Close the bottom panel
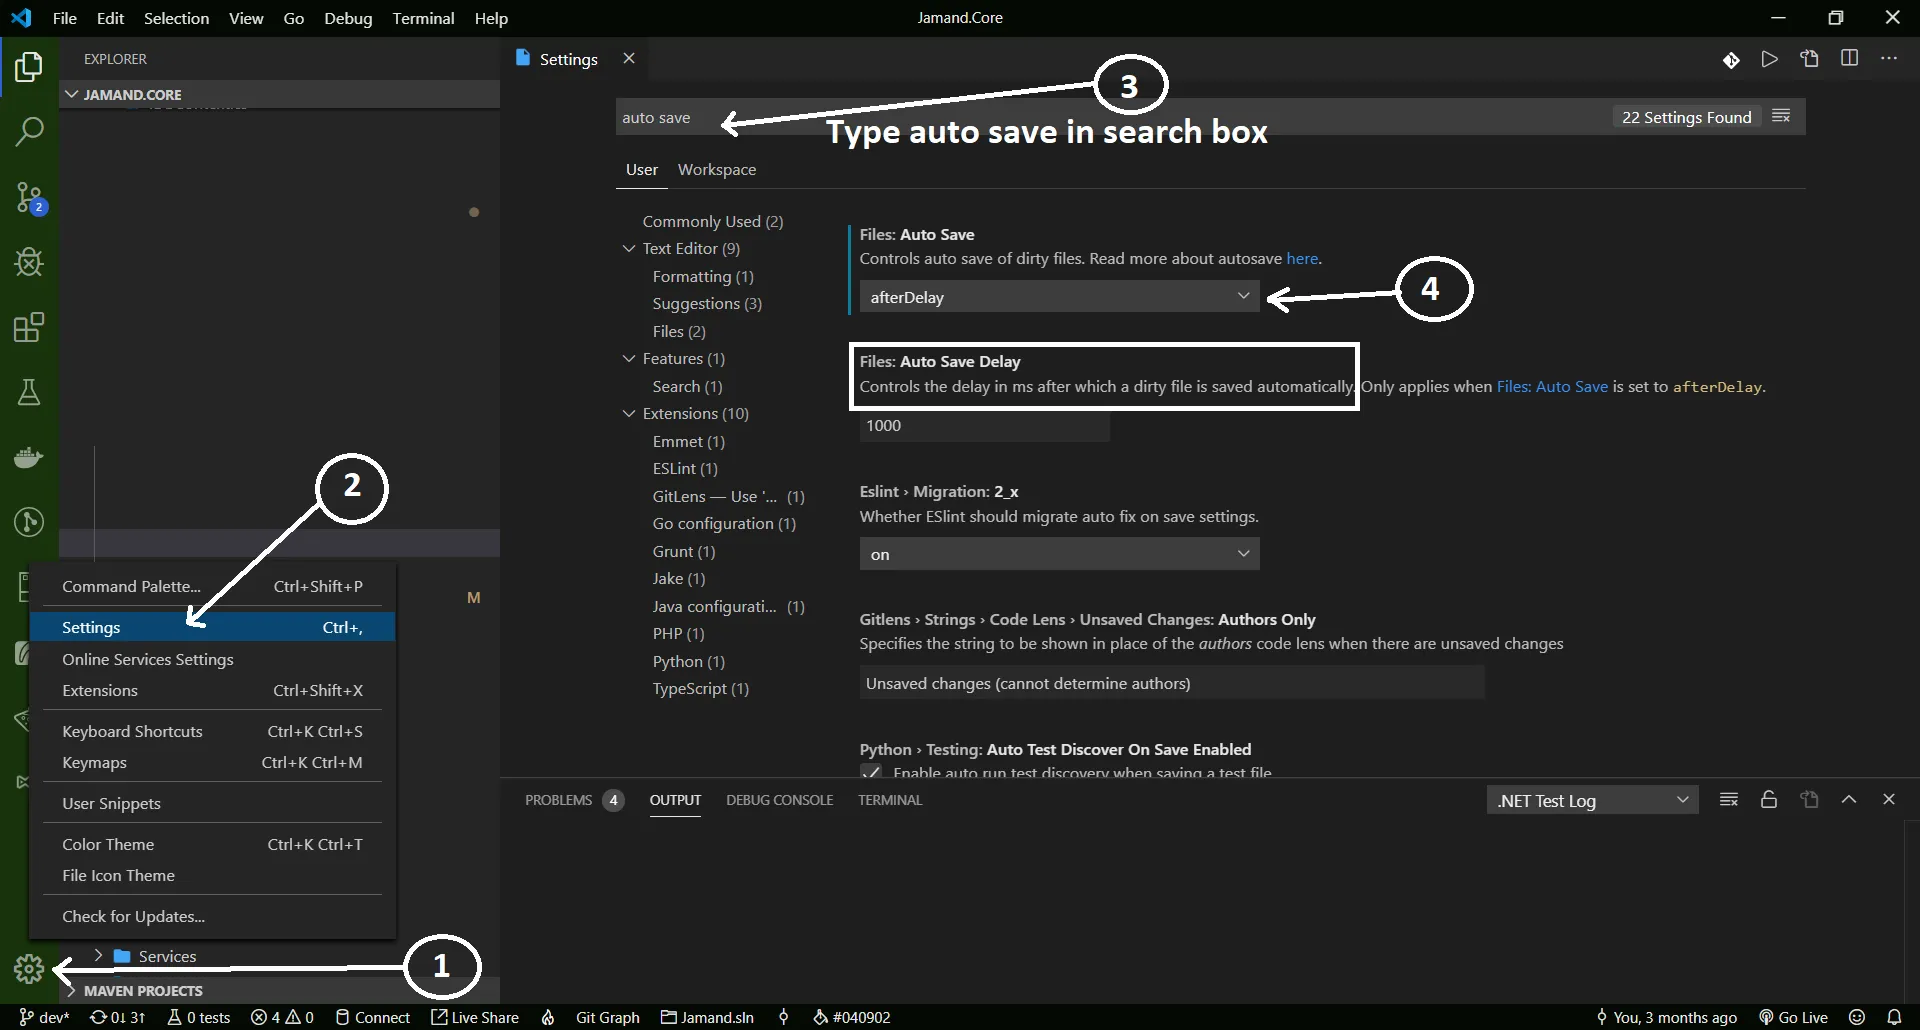This screenshot has width=1920, height=1030. pos(1889,799)
